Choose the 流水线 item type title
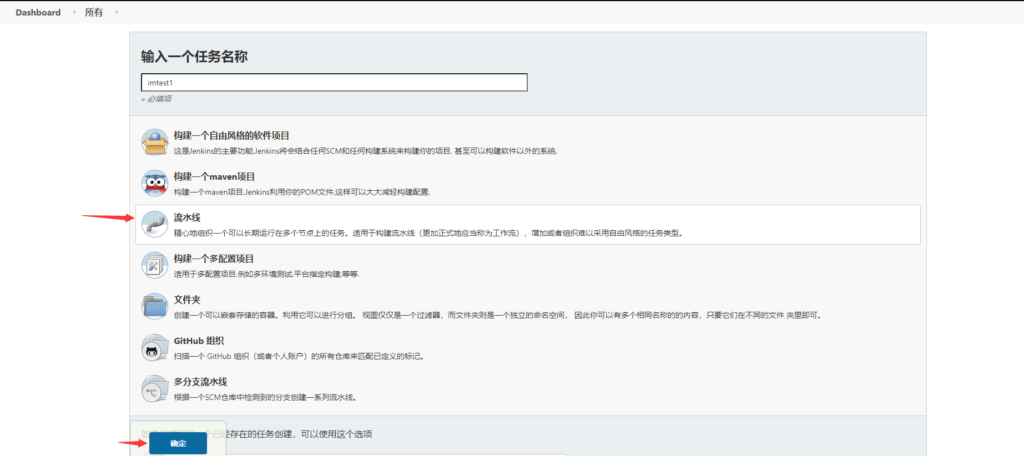This screenshot has height=456, width=1024. click(x=187, y=217)
